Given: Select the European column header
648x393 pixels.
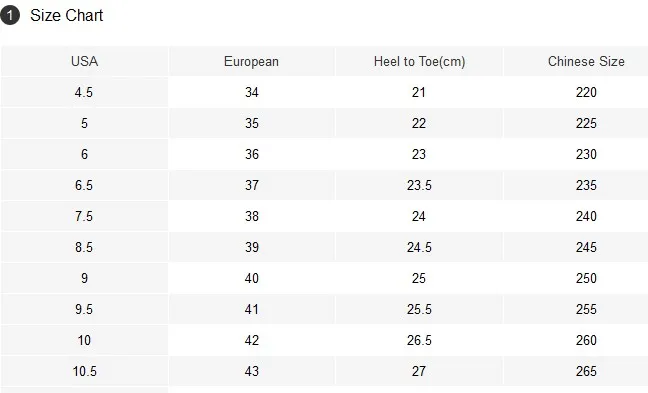Looking at the screenshot, I should (x=252, y=61).
